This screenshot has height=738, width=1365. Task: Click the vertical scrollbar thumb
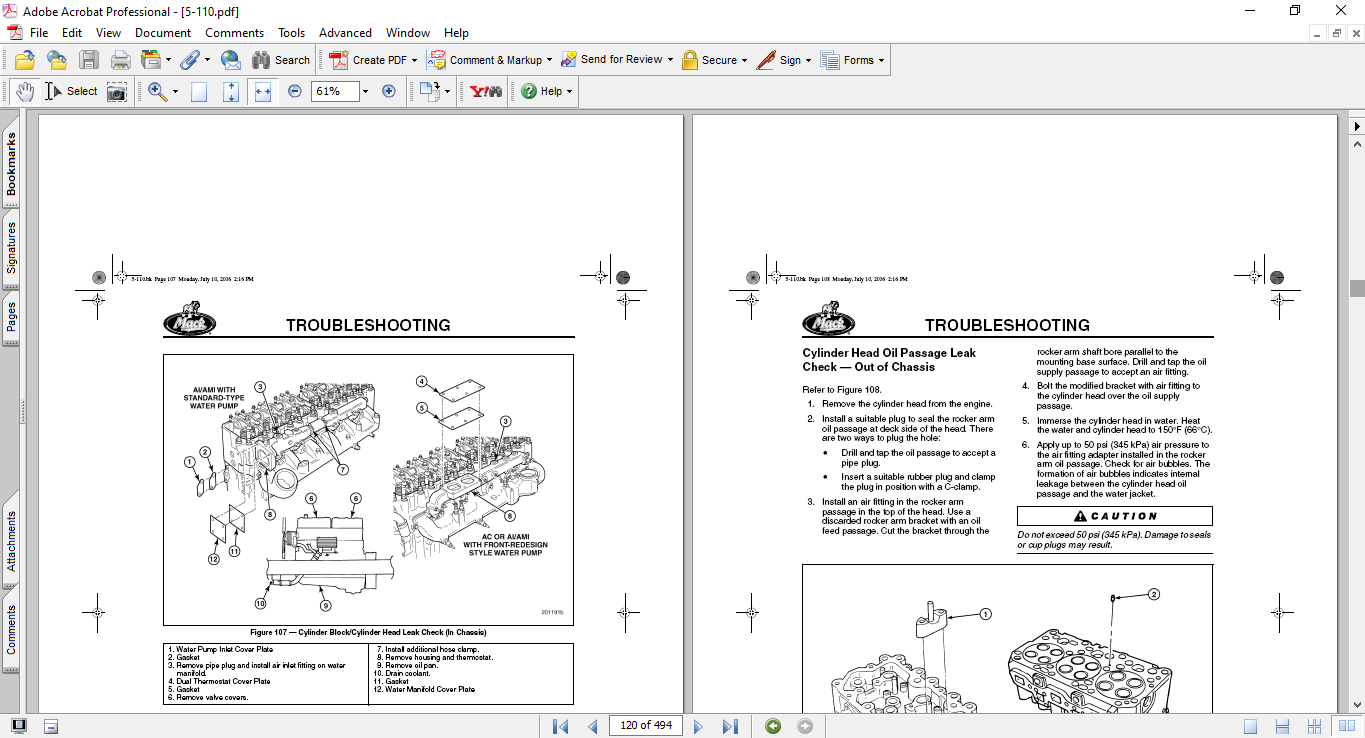coord(1357,289)
